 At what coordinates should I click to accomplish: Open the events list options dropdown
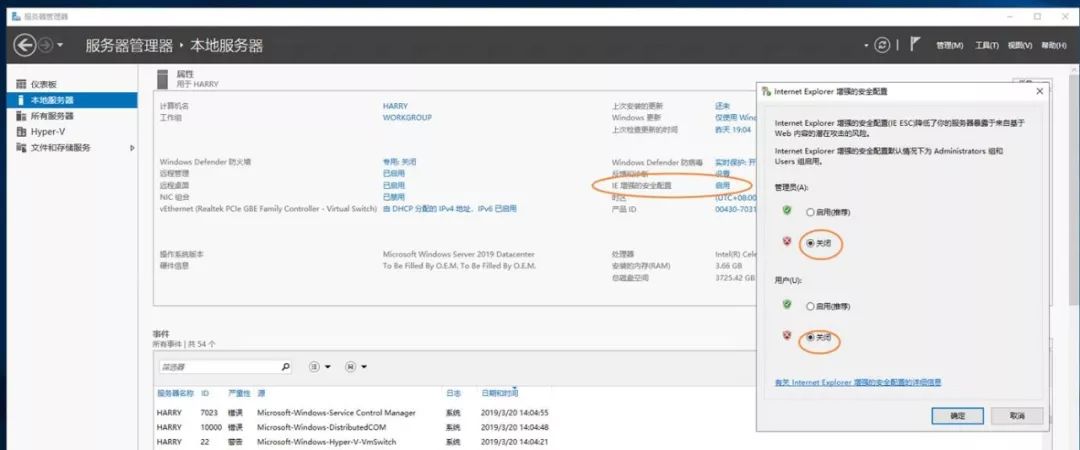(320, 367)
